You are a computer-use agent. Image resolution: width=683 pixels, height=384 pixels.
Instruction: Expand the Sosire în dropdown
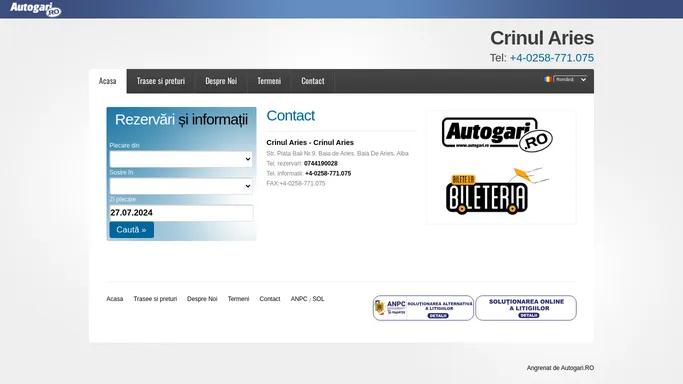pos(181,186)
